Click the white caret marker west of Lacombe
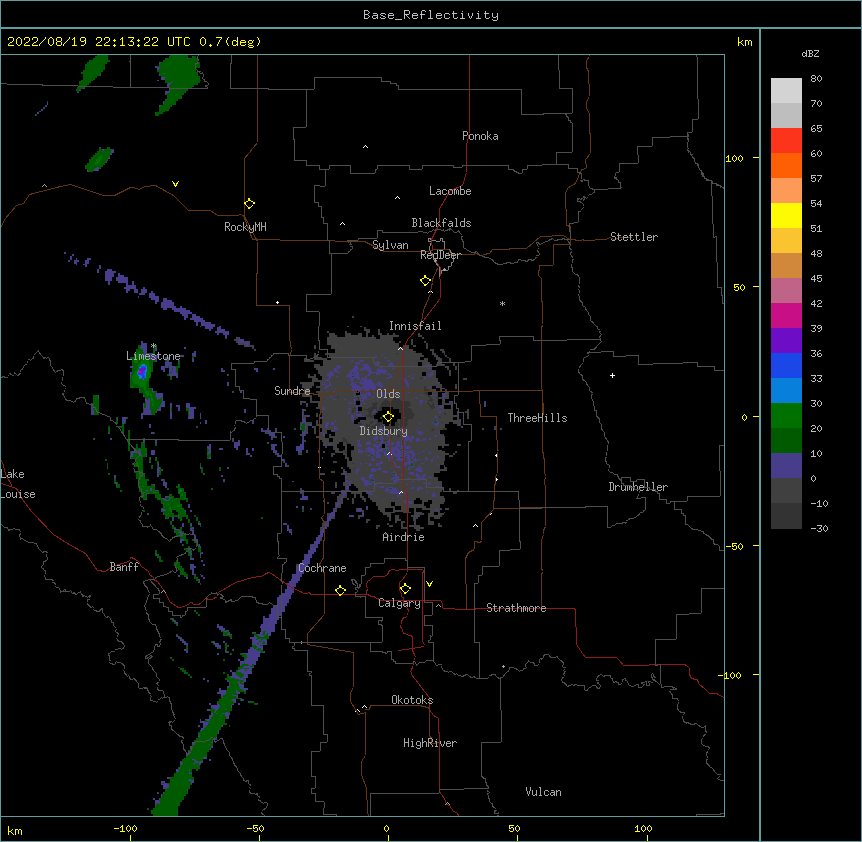This screenshot has height=842, width=862. pos(397,197)
